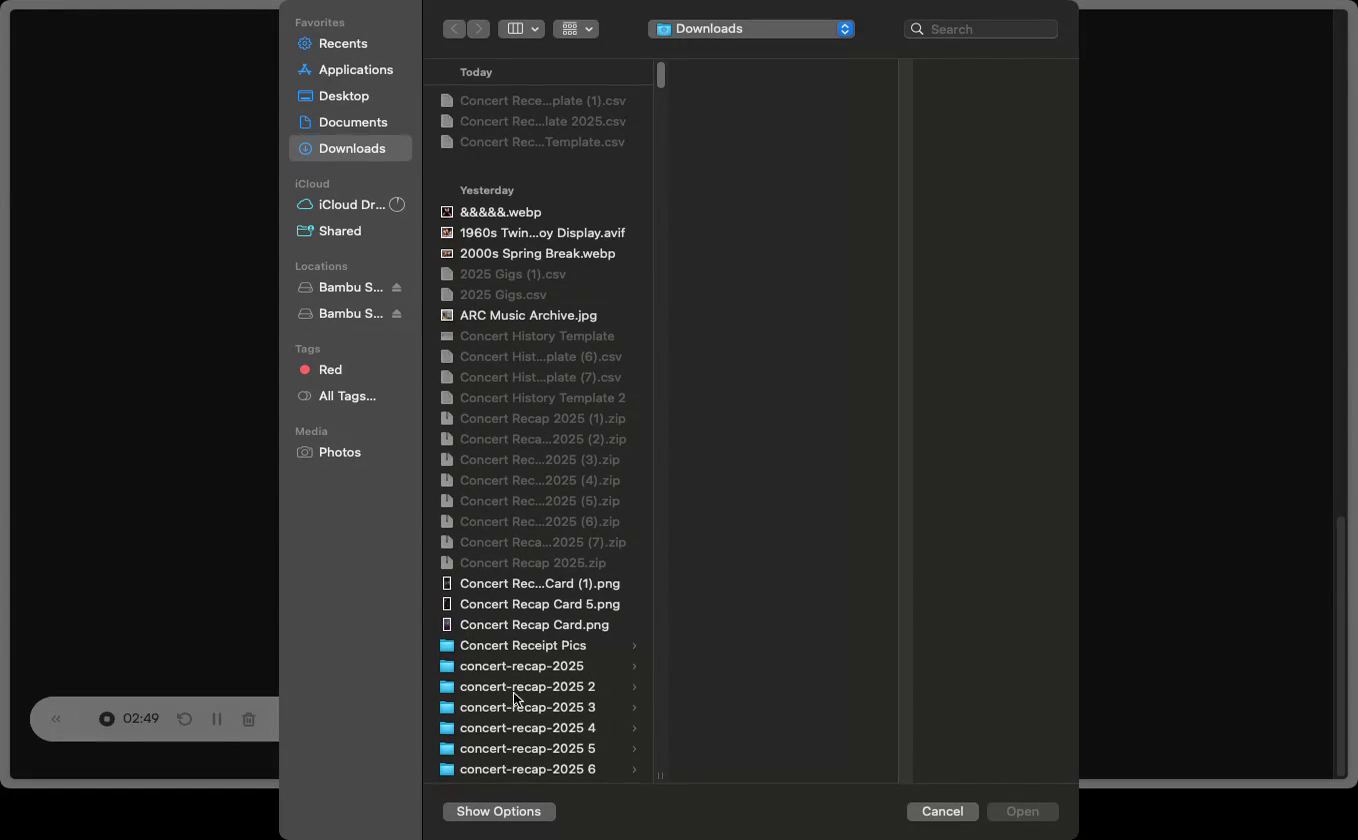Open the grouping options dropdown
This screenshot has height=840, width=1358.
pos(576,29)
